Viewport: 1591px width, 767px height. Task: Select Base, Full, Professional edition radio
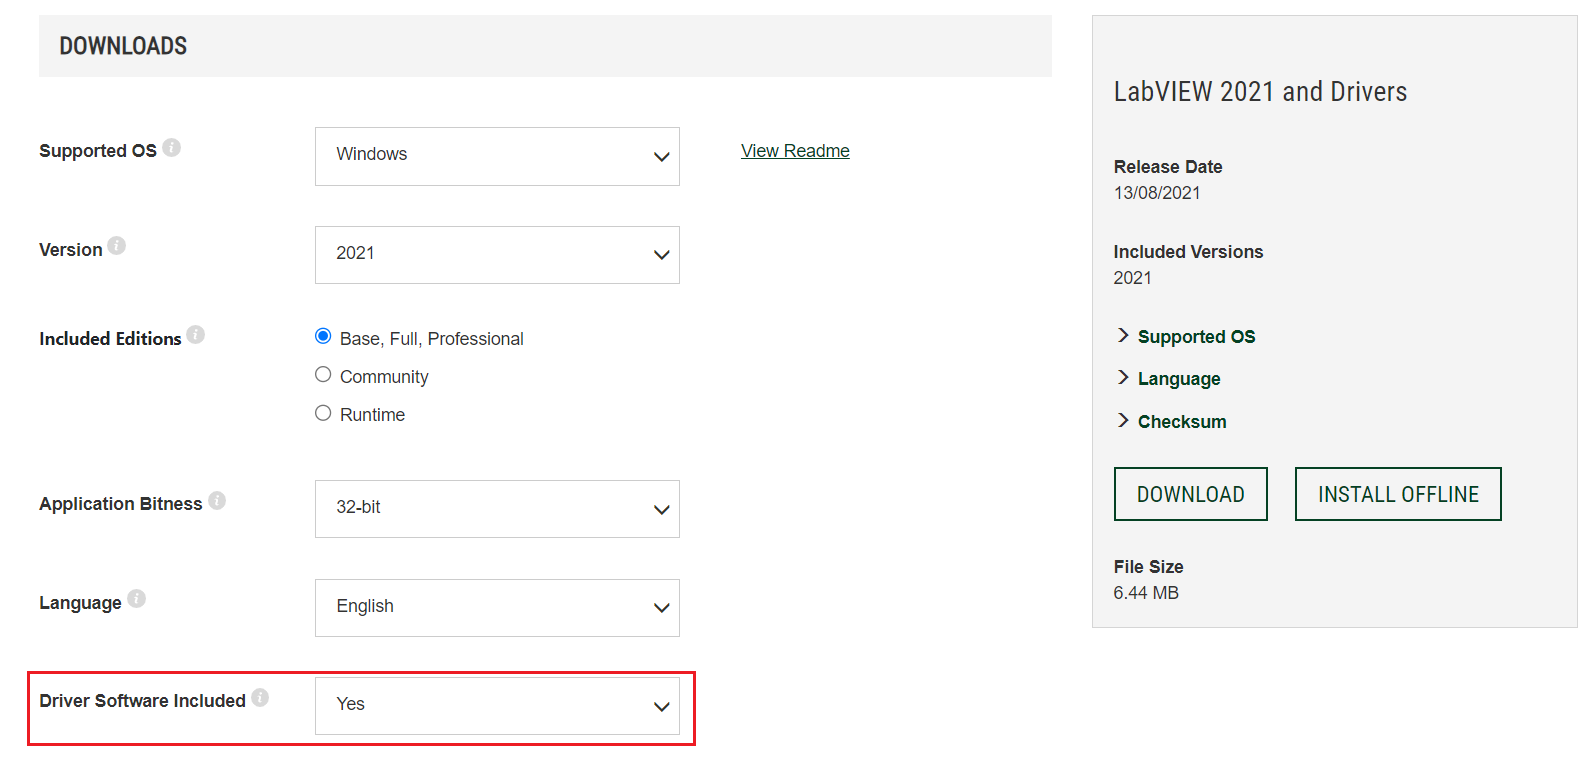coord(323,337)
